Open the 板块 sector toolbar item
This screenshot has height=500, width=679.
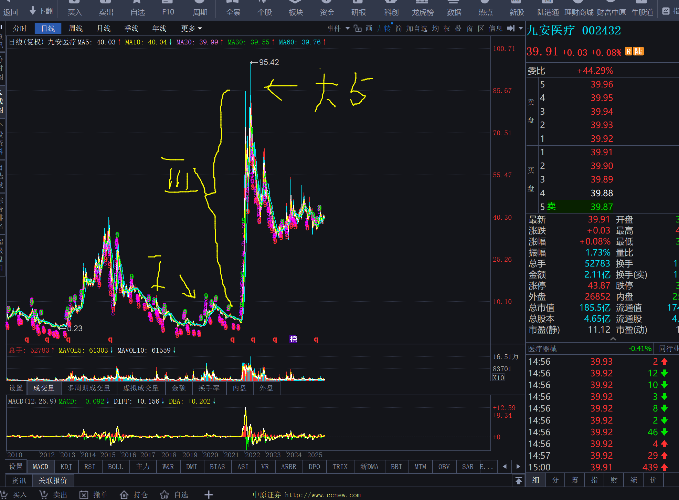[x=296, y=8]
